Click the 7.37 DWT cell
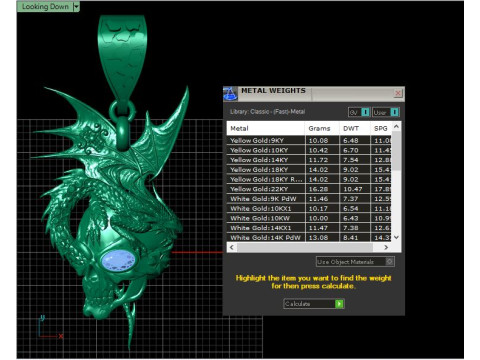The height and width of the screenshot is (360, 480). (x=355, y=199)
